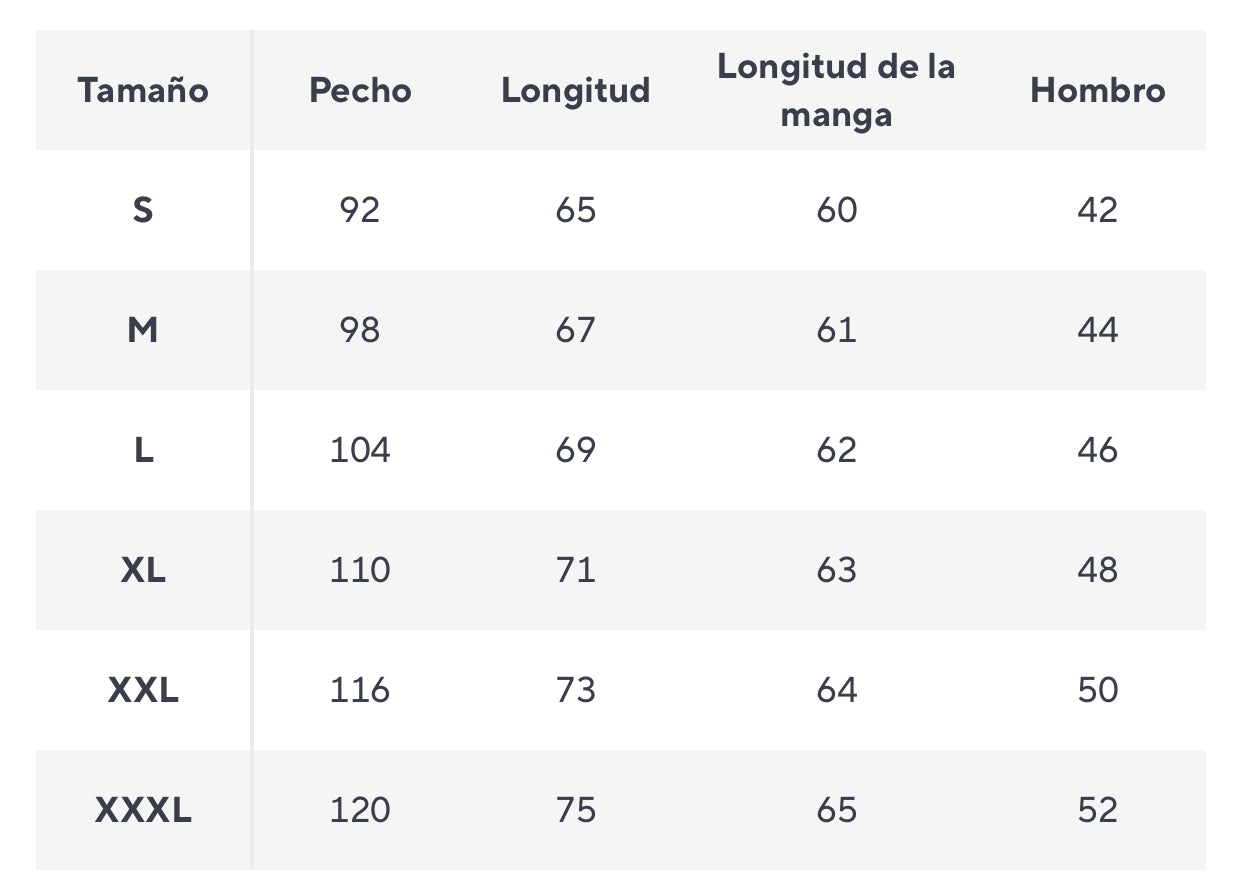Click length value 71 in XL row
The image size is (1242, 888).
point(576,570)
